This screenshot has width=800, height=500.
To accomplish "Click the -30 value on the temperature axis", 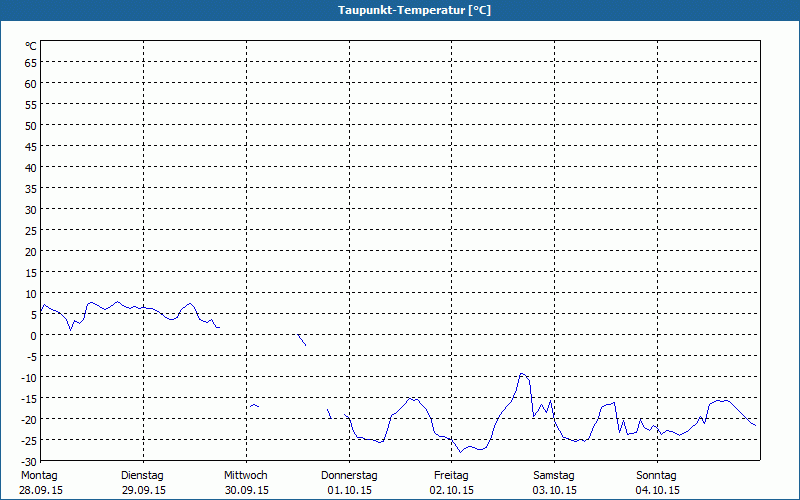I will click(x=28, y=461).
